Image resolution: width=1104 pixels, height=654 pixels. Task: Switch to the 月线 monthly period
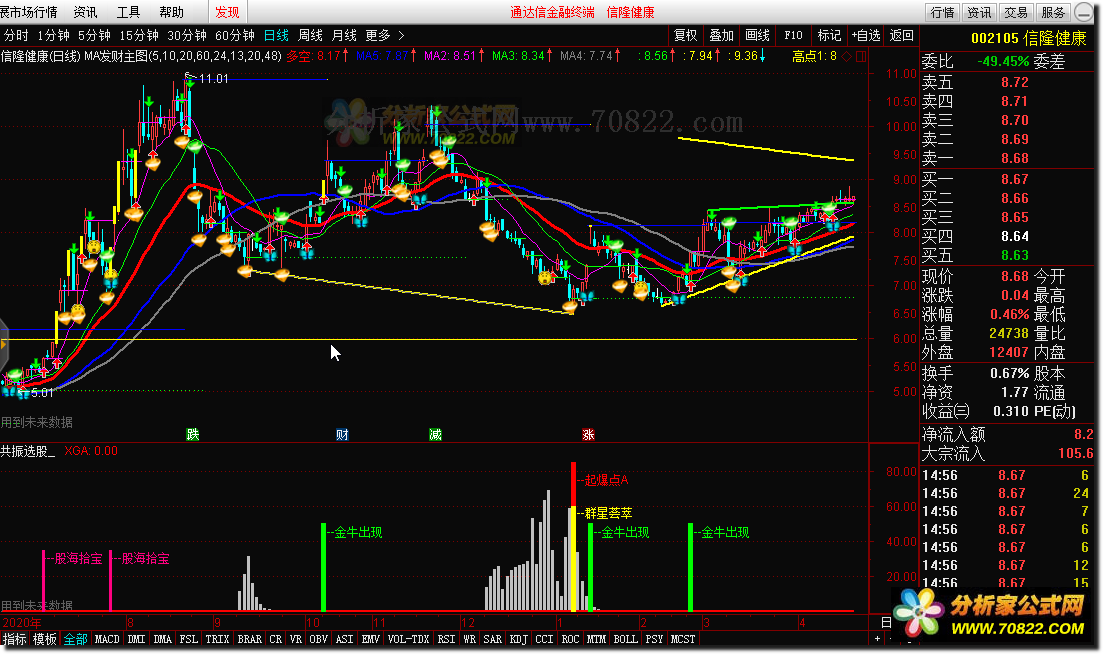344,35
